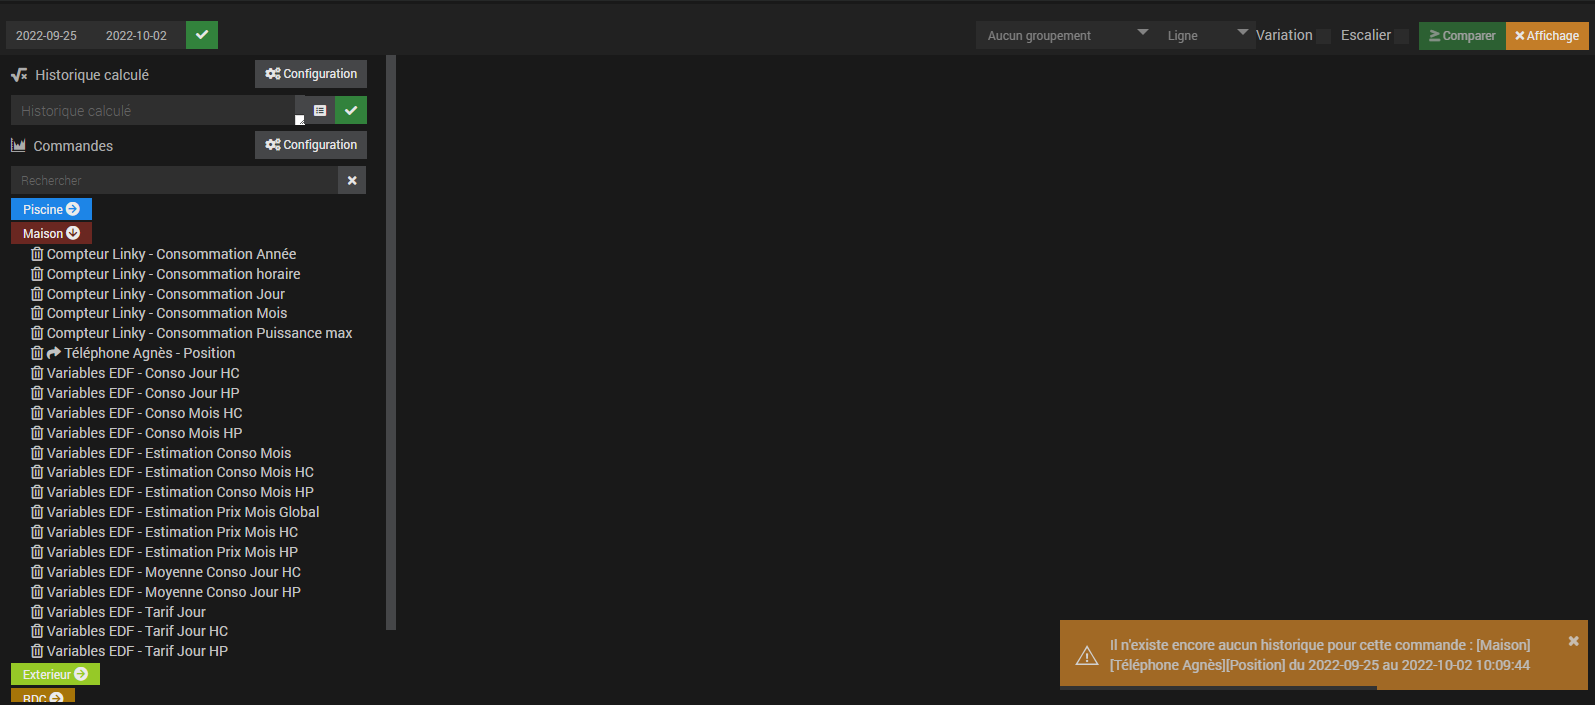Click trash icon for Consommation Puissance max

[x=37, y=333]
